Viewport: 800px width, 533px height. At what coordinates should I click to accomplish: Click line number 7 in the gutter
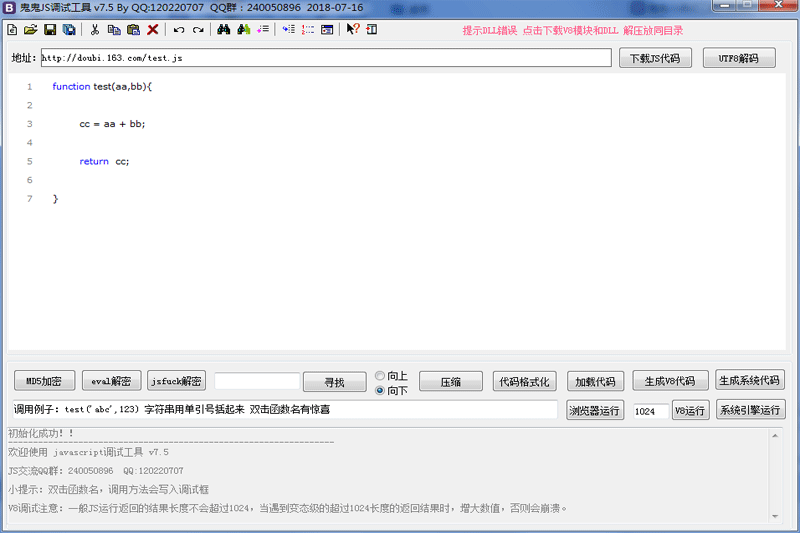tap(30, 198)
